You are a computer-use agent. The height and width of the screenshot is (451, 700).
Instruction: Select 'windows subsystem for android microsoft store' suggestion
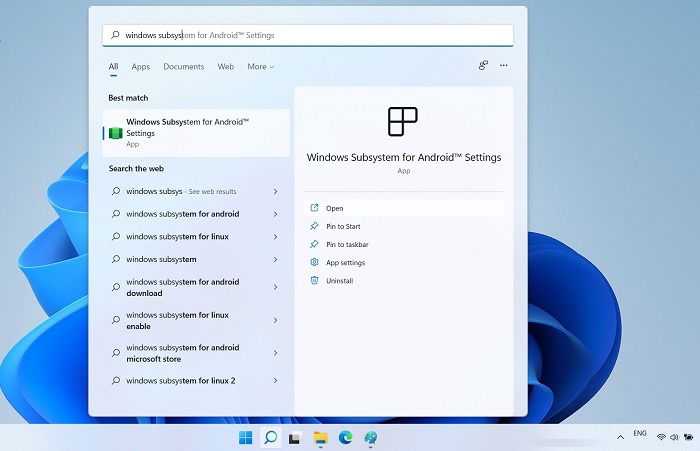[196, 353]
